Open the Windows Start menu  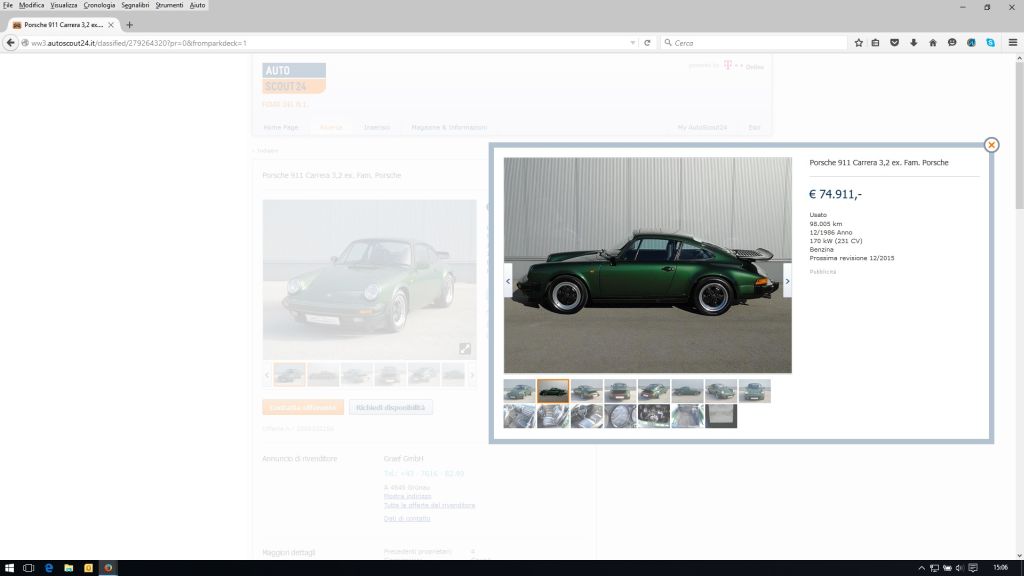tap(9, 568)
